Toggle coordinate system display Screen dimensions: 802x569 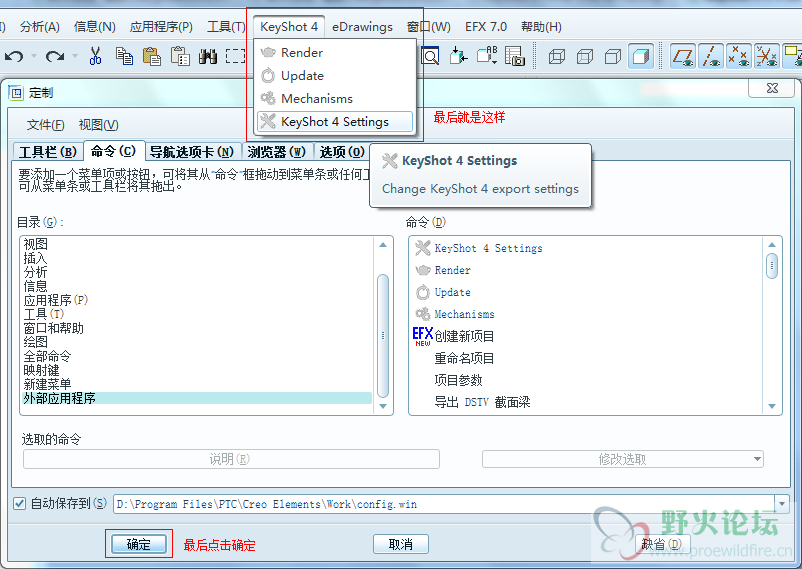point(767,56)
